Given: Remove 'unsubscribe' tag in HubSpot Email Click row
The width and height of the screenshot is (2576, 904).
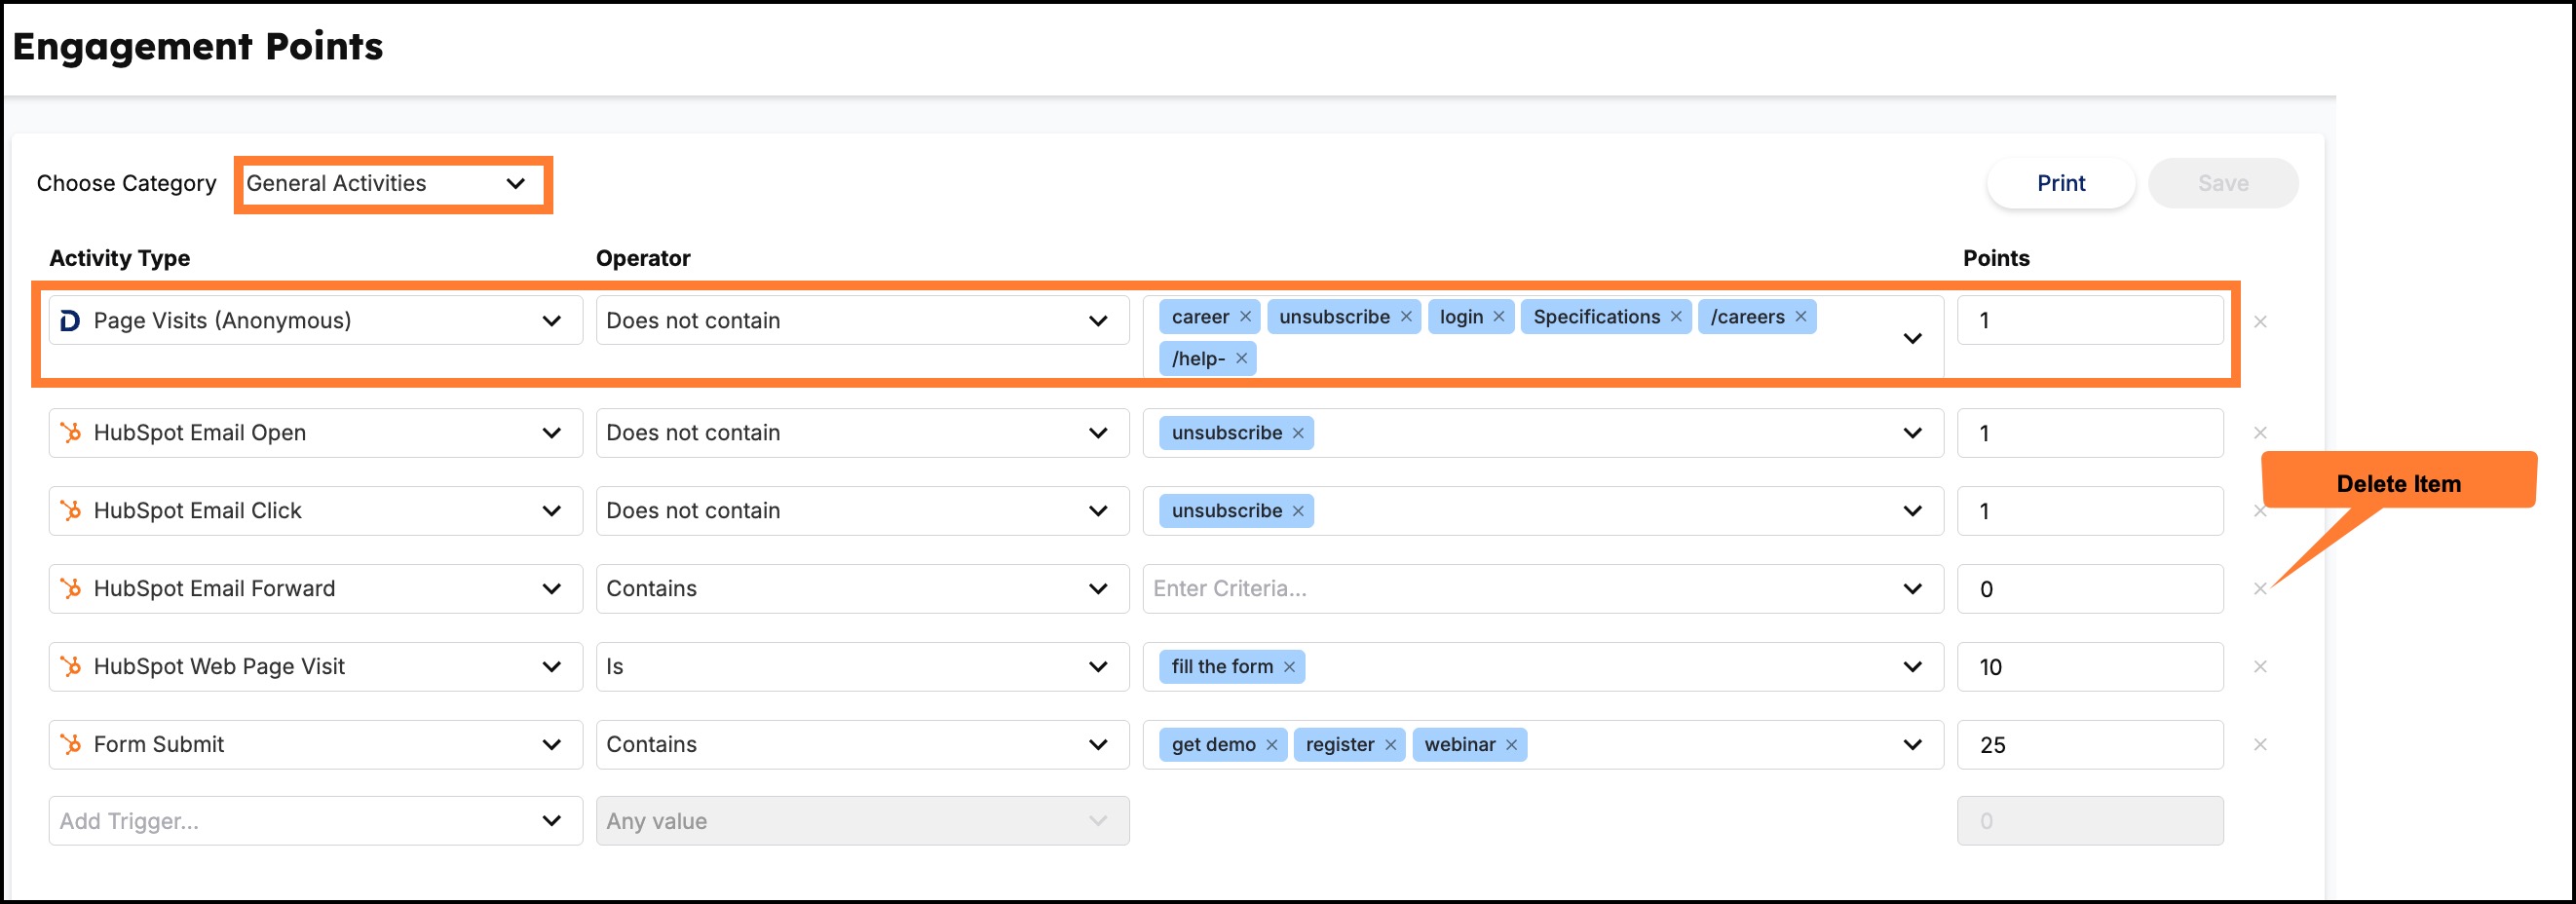Looking at the screenshot, I should (x=1298, y=511).
